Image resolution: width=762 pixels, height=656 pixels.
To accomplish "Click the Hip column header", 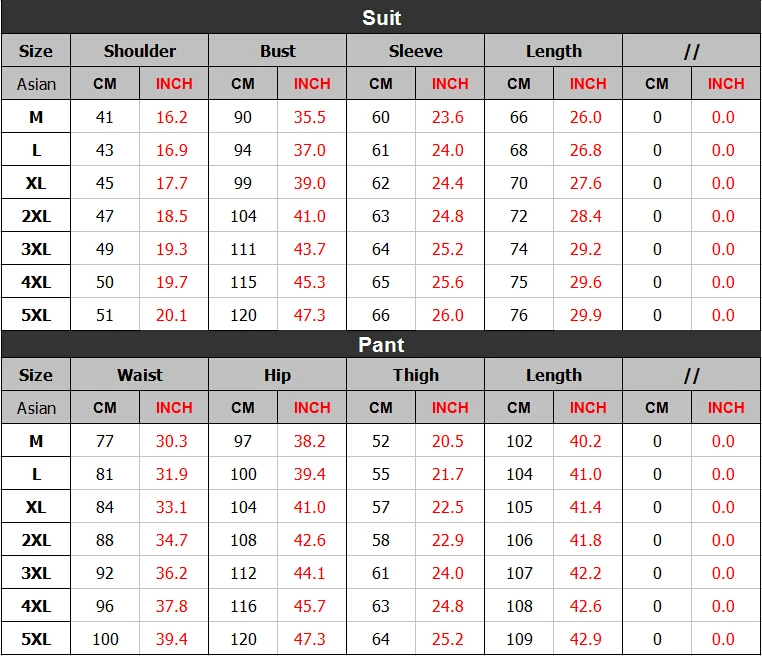I will [x=277, y=375].
